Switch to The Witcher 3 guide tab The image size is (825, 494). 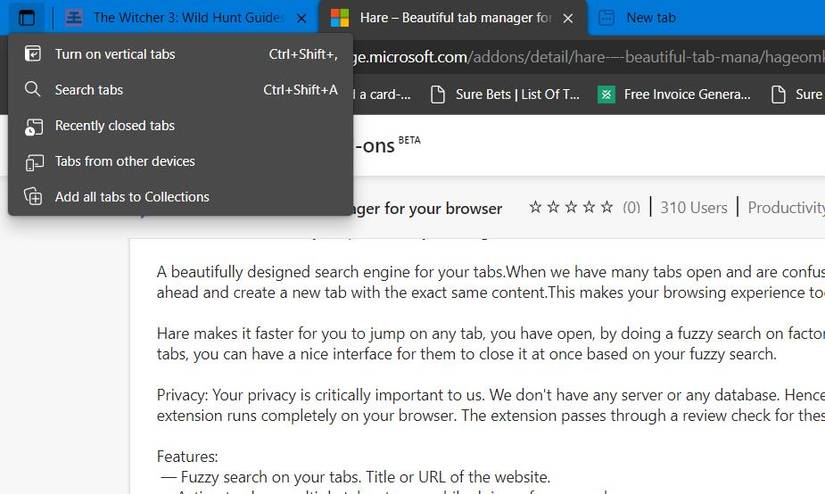point(185,18)
